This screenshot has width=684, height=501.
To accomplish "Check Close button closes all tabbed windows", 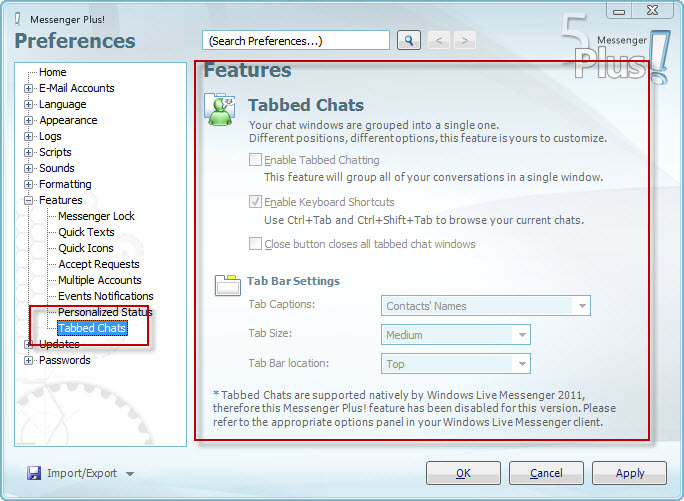I will click(x=256, y=244).
